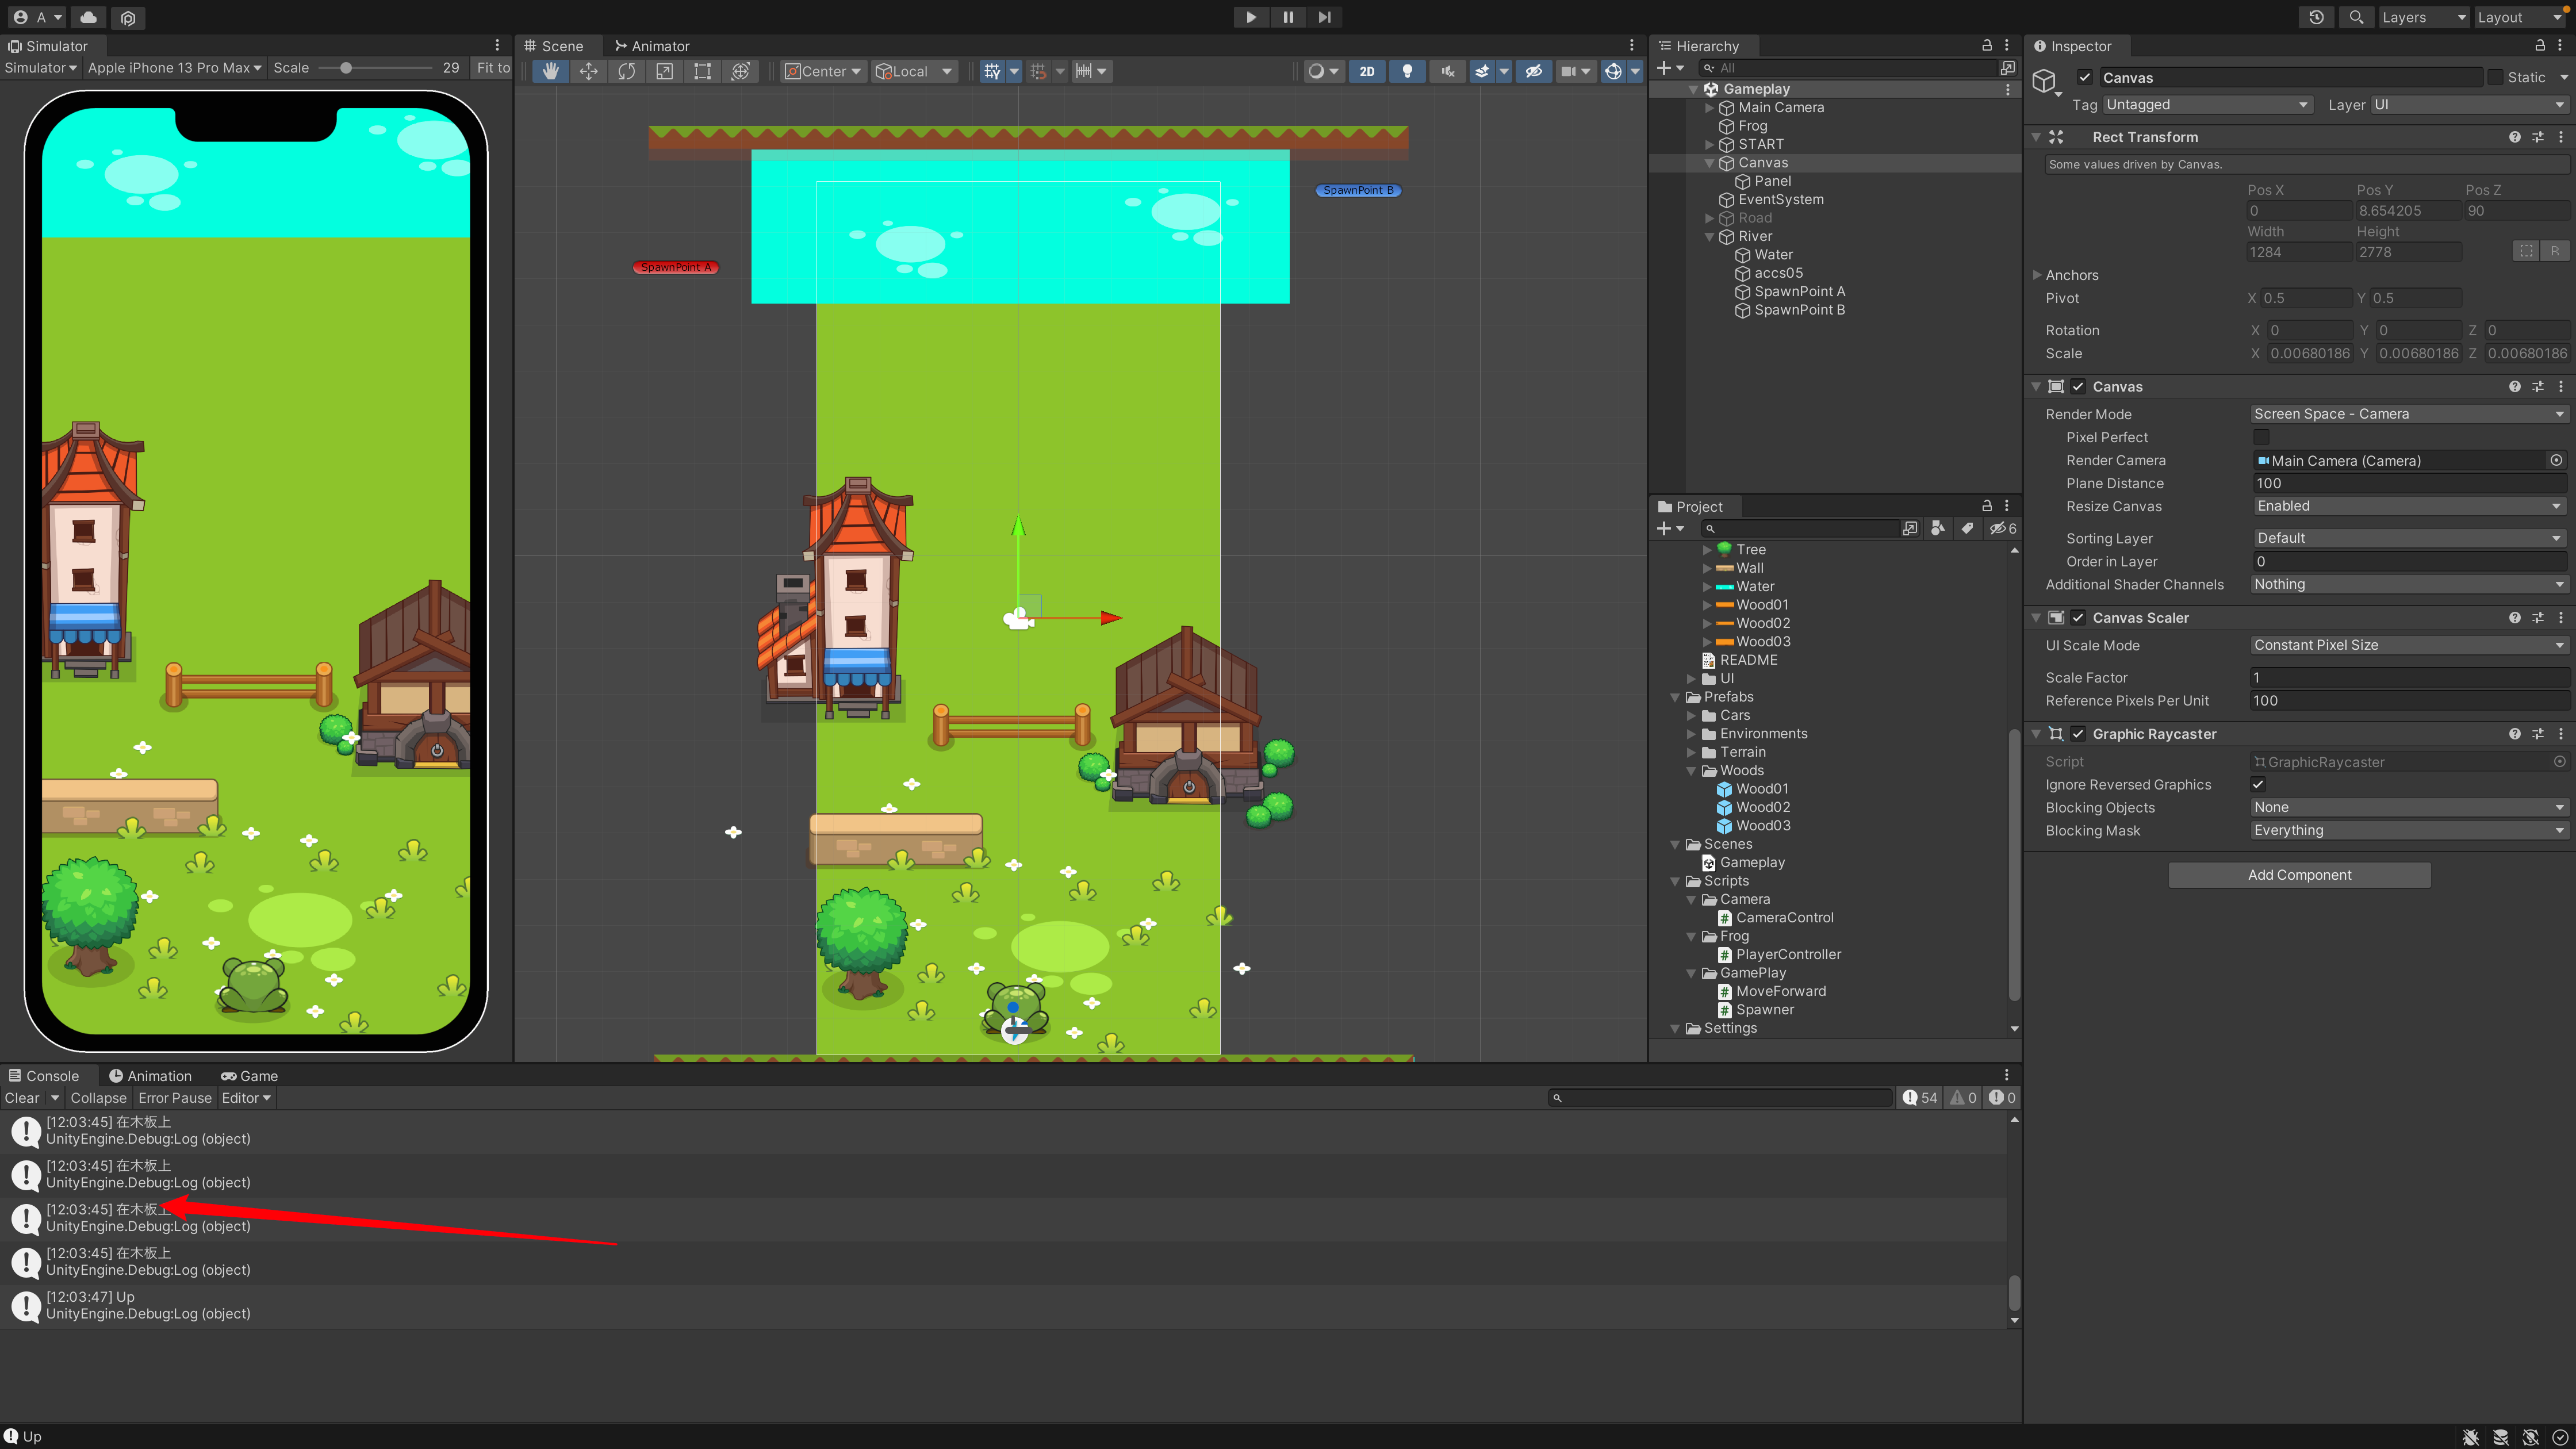Viewport: 2576px width, 1449px height.
Task: Select the Scale tool
Action: point(665,71)
